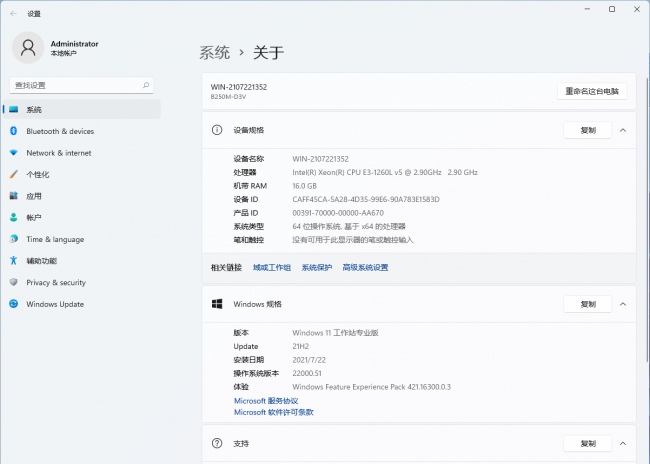This screenshot has height=464, width=650.
Task: Click the info icon beside 设备规格
Action: (217, 130)
